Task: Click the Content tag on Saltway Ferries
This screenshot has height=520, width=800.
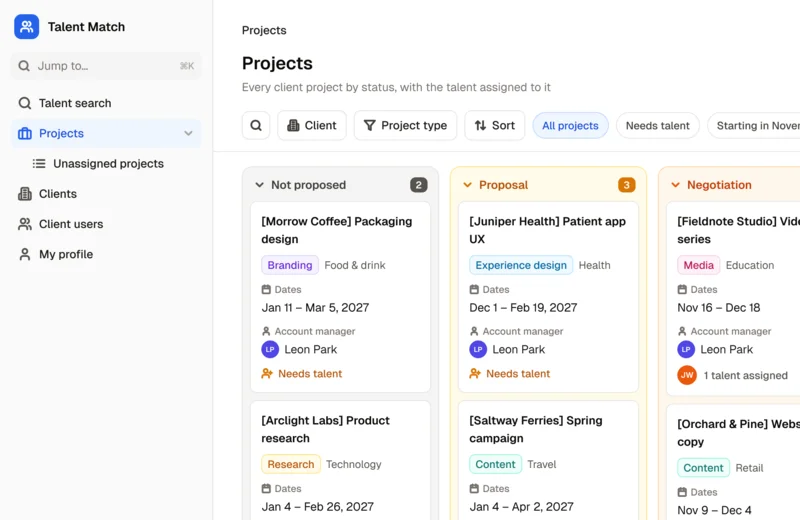Action: tap(495, 464)
